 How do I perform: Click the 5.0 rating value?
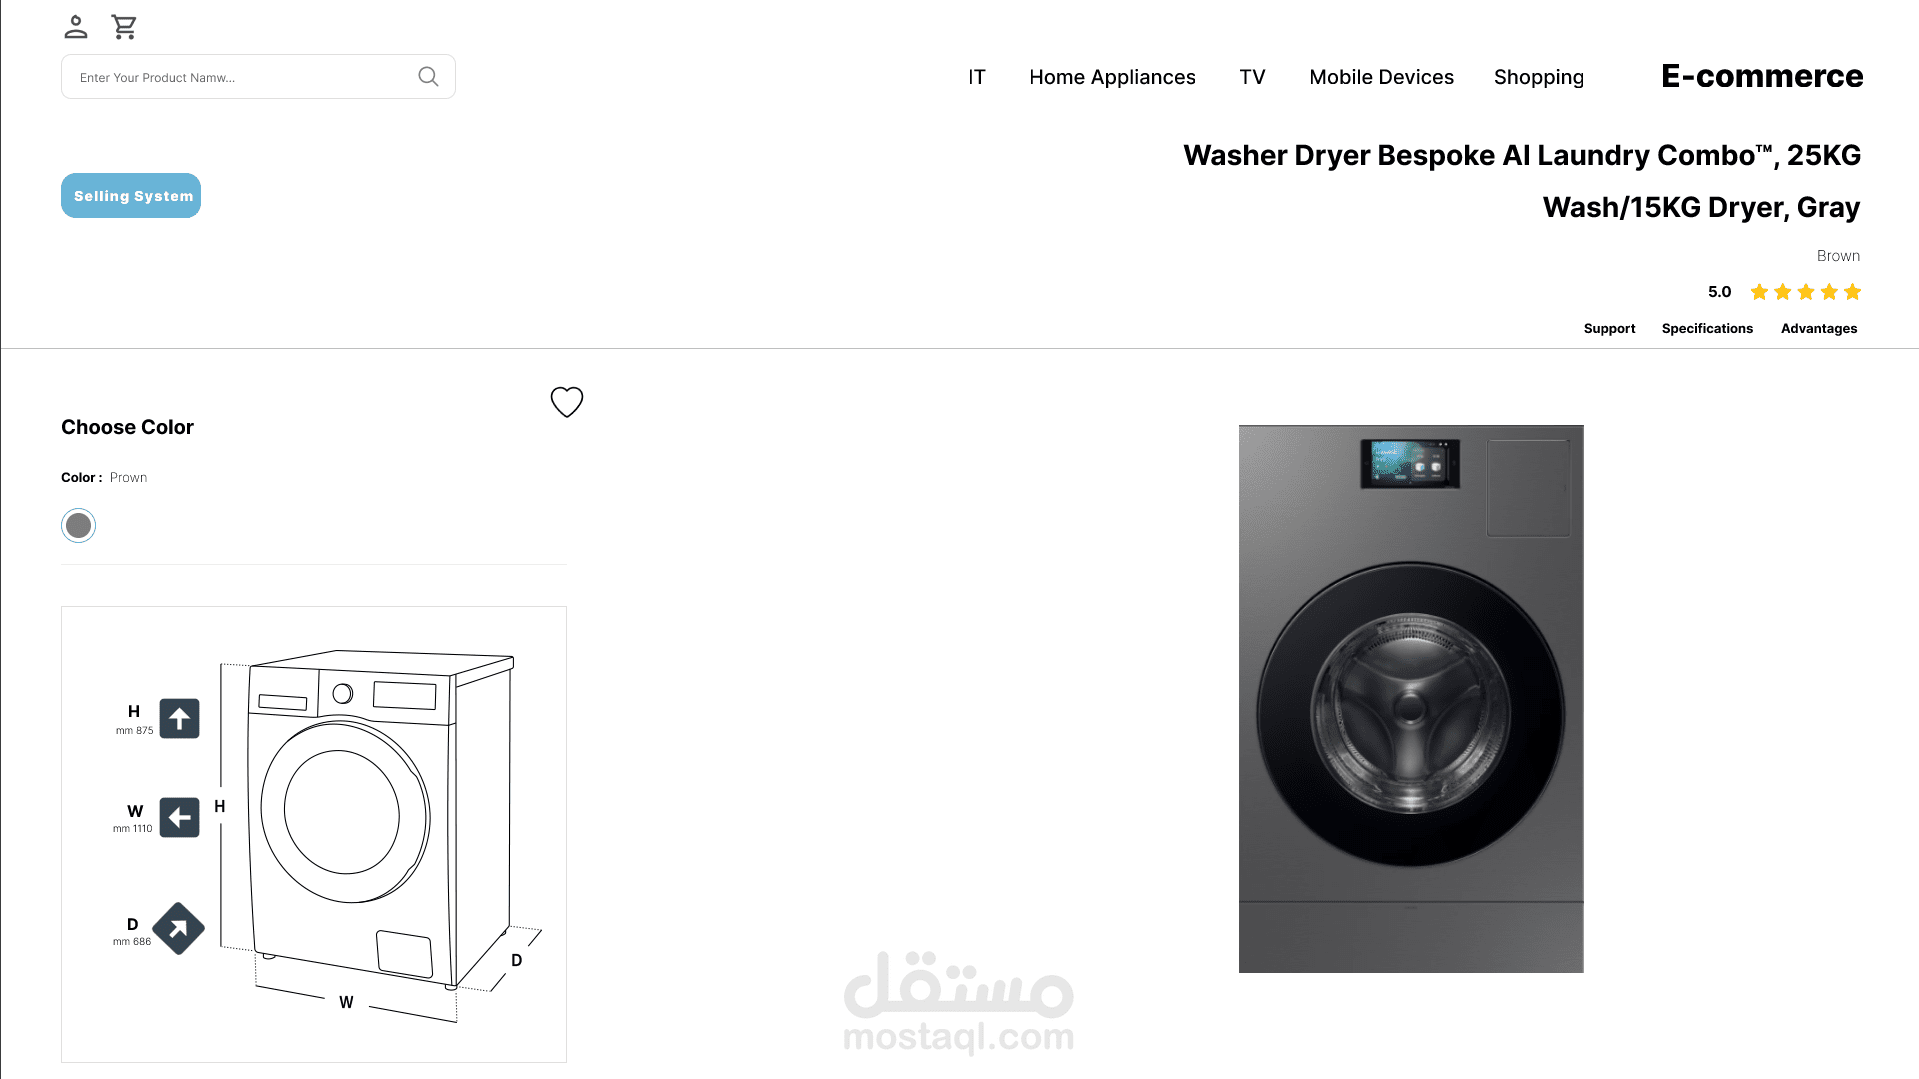pyautogui.click(x=1719, y=292)
